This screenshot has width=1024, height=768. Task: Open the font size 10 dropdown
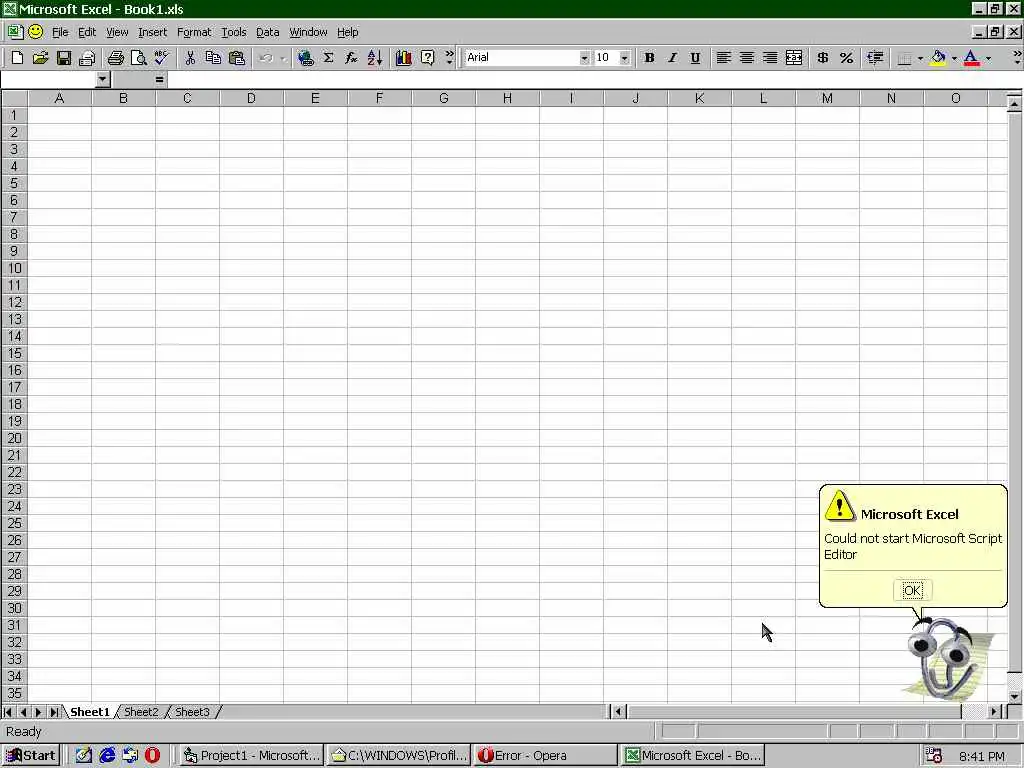624,58
